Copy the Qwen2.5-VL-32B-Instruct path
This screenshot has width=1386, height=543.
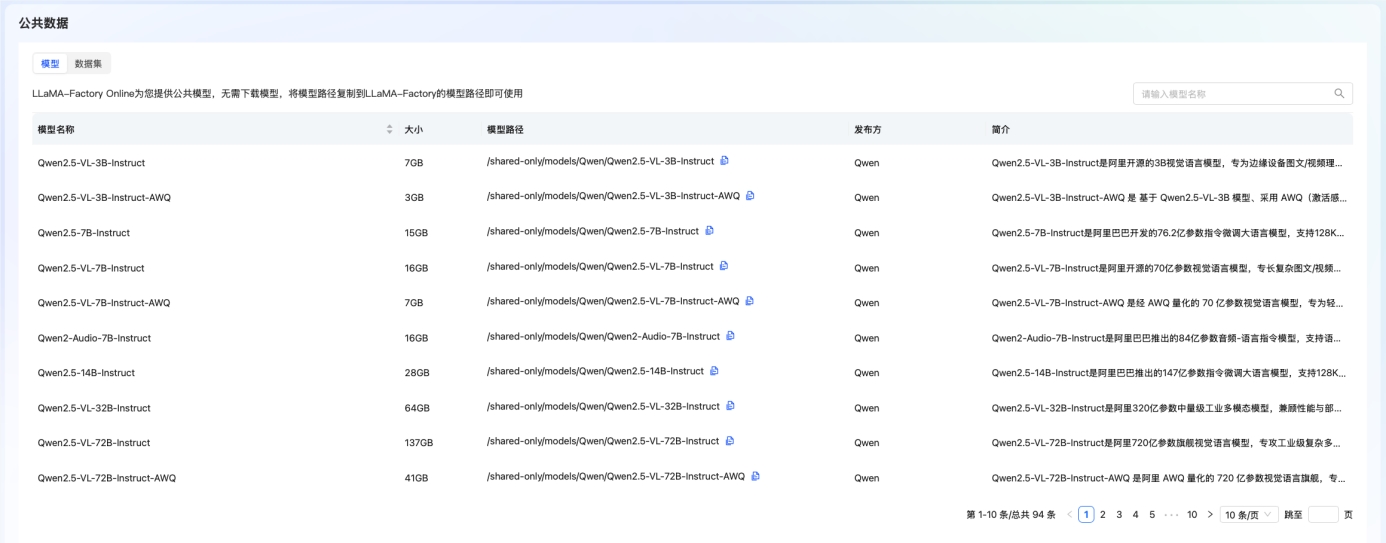point(730,406)
